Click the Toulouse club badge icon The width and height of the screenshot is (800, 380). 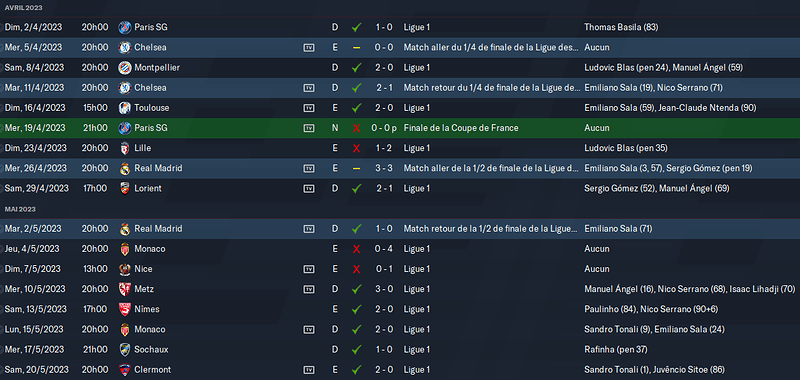[124, 108]
